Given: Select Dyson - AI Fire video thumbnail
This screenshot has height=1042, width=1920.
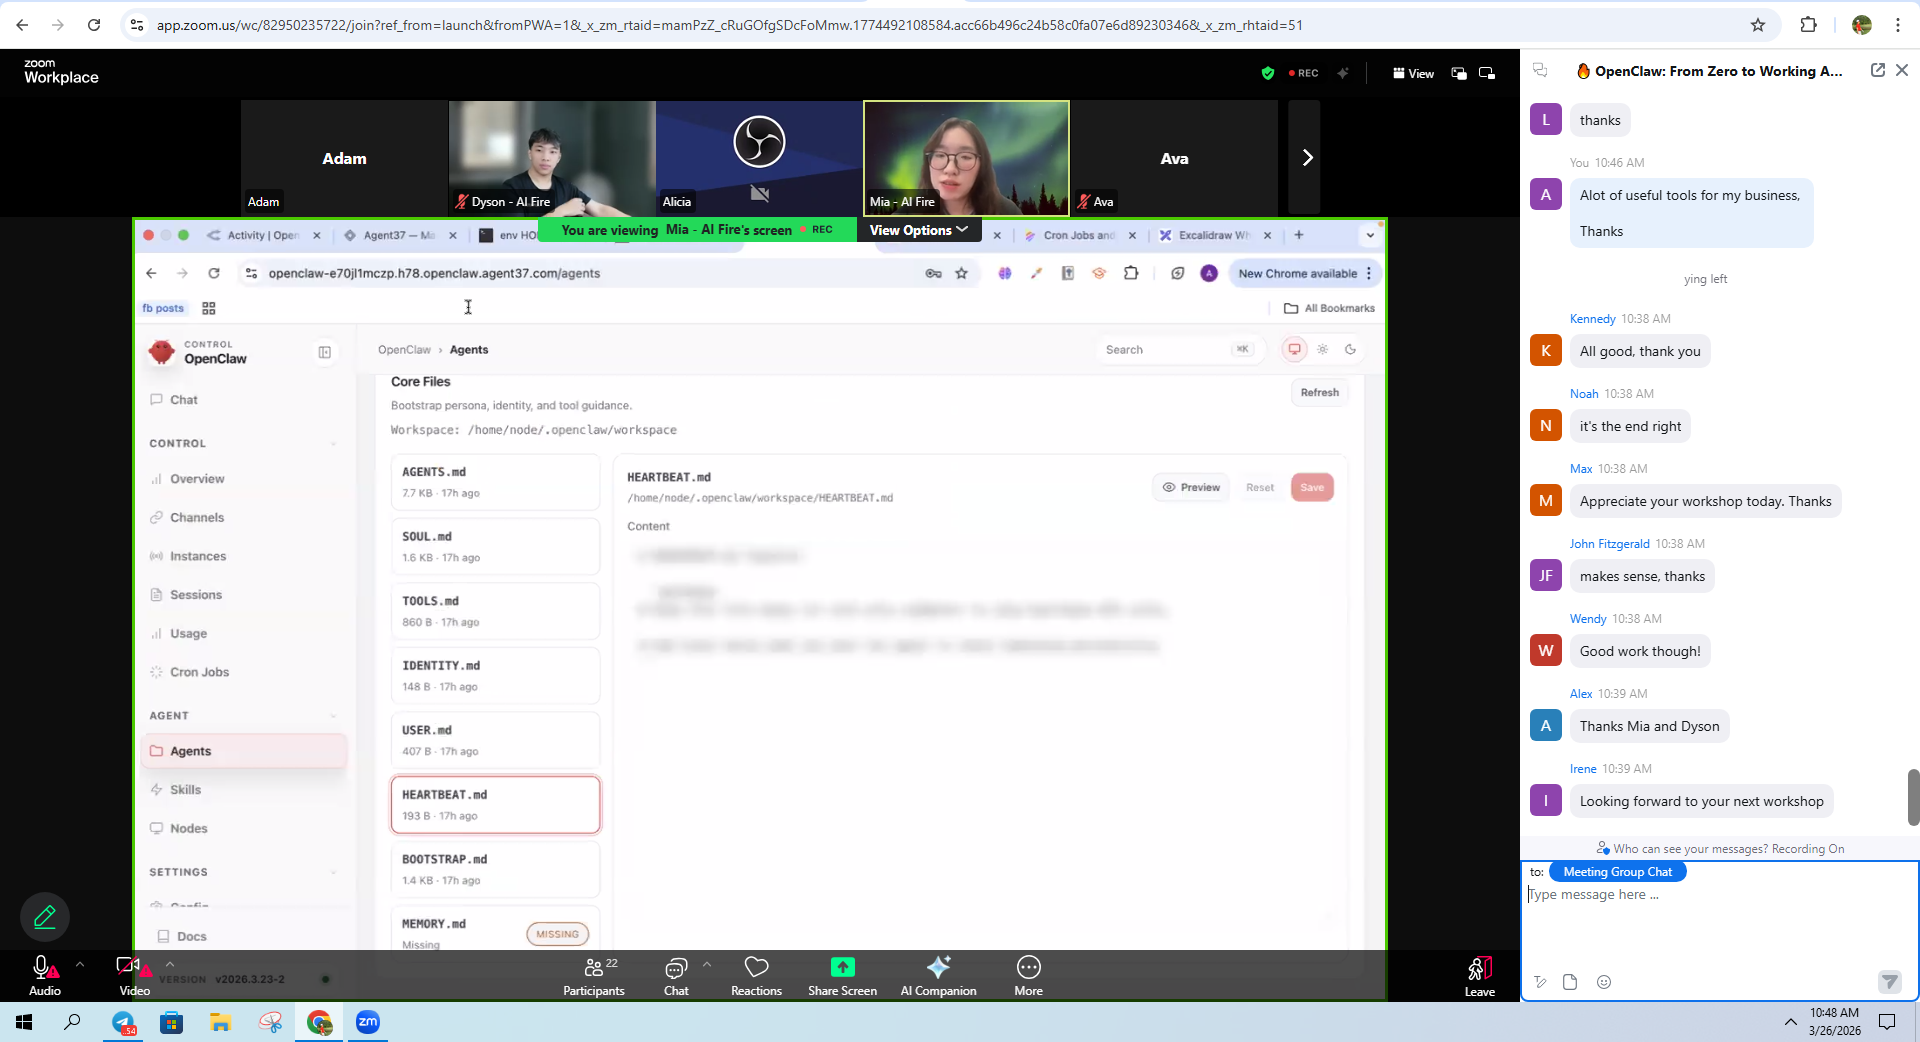Looking at the screenshot, I should pos(552,158).
